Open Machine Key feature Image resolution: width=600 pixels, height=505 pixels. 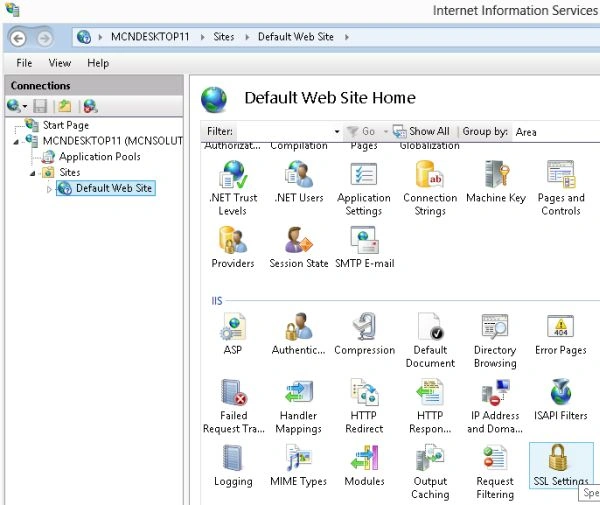click(496, 182)
